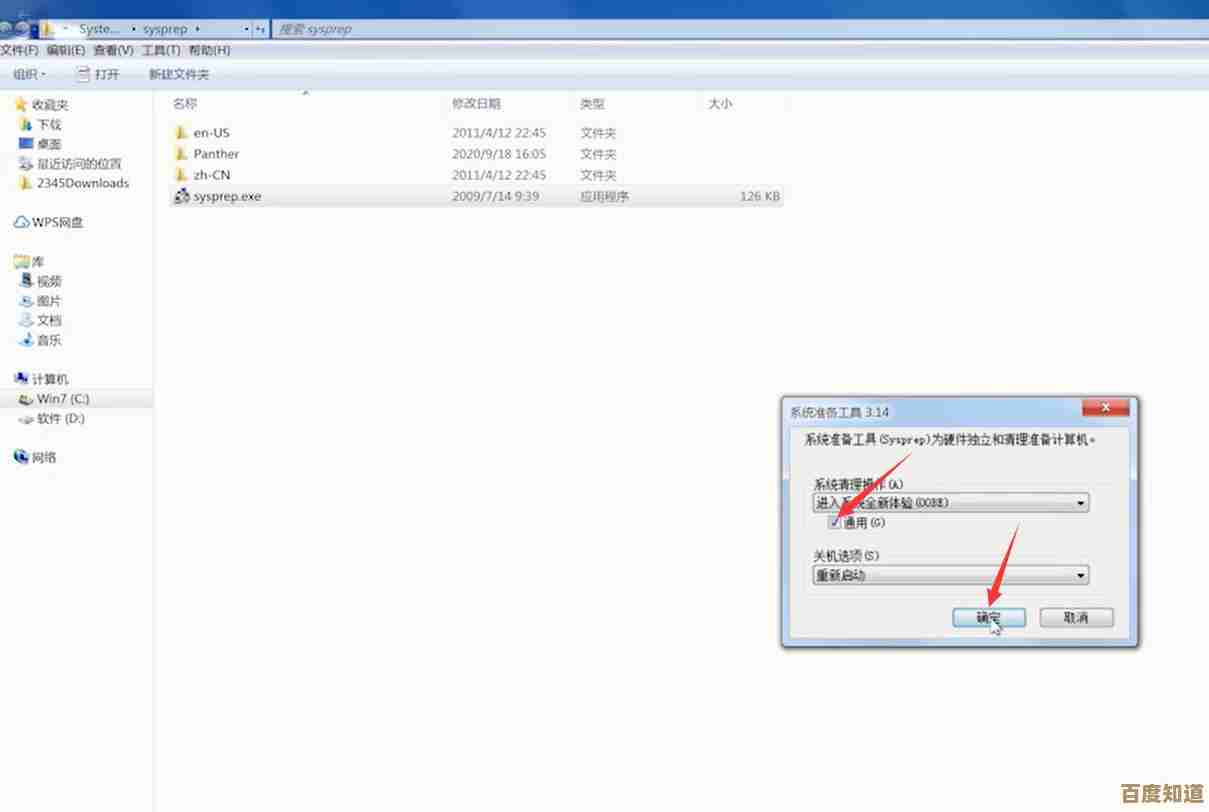Open the 软件 (D:) drive
The image size is (1209, 812).
[x=60, y=419]
